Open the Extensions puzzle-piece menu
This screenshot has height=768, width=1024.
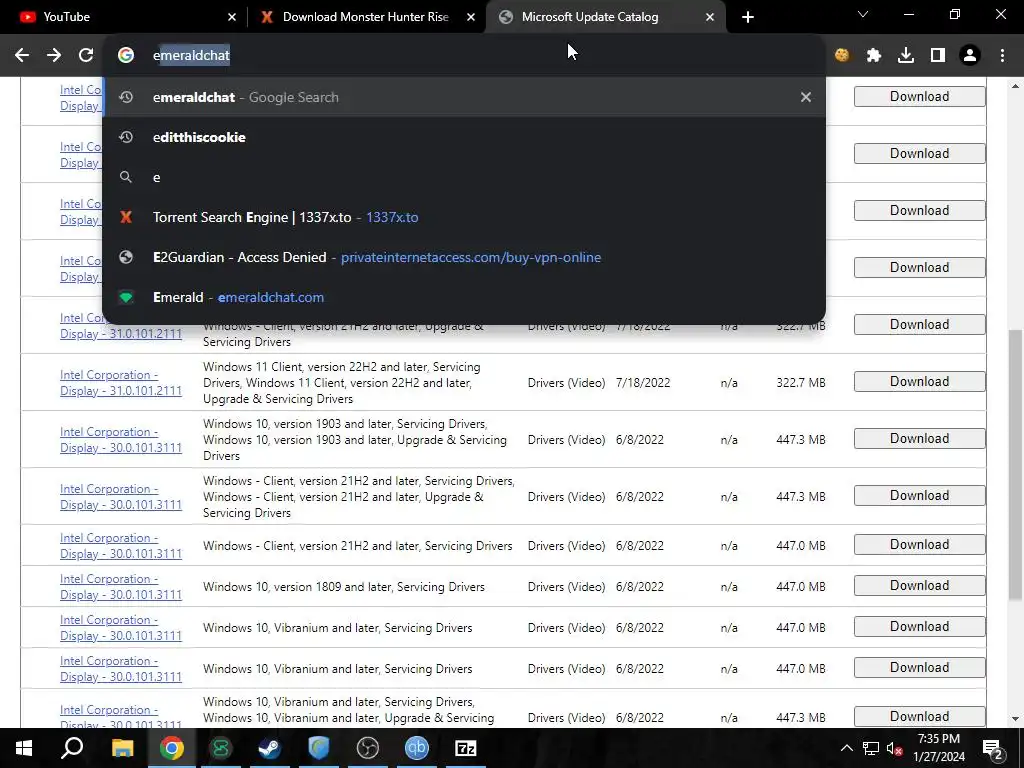pos(874,56)
